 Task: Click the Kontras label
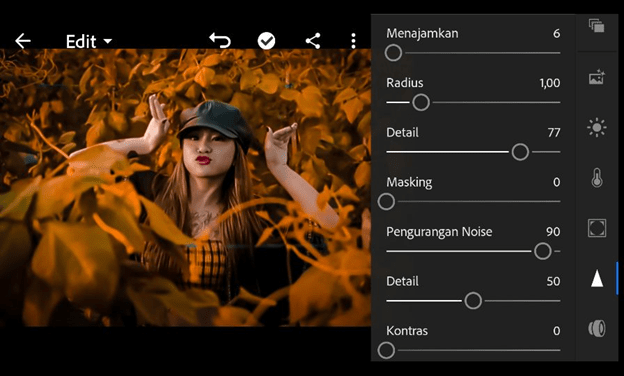click(x=407, y=331)
